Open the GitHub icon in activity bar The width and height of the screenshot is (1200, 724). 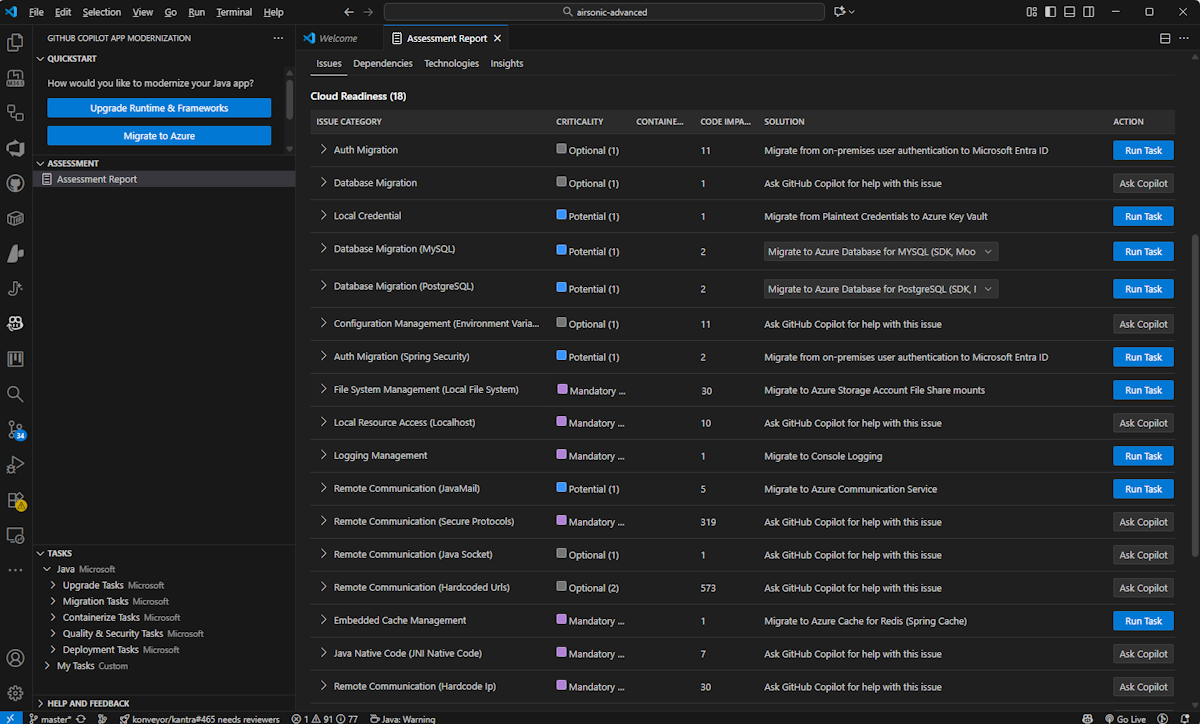[15, 183]
